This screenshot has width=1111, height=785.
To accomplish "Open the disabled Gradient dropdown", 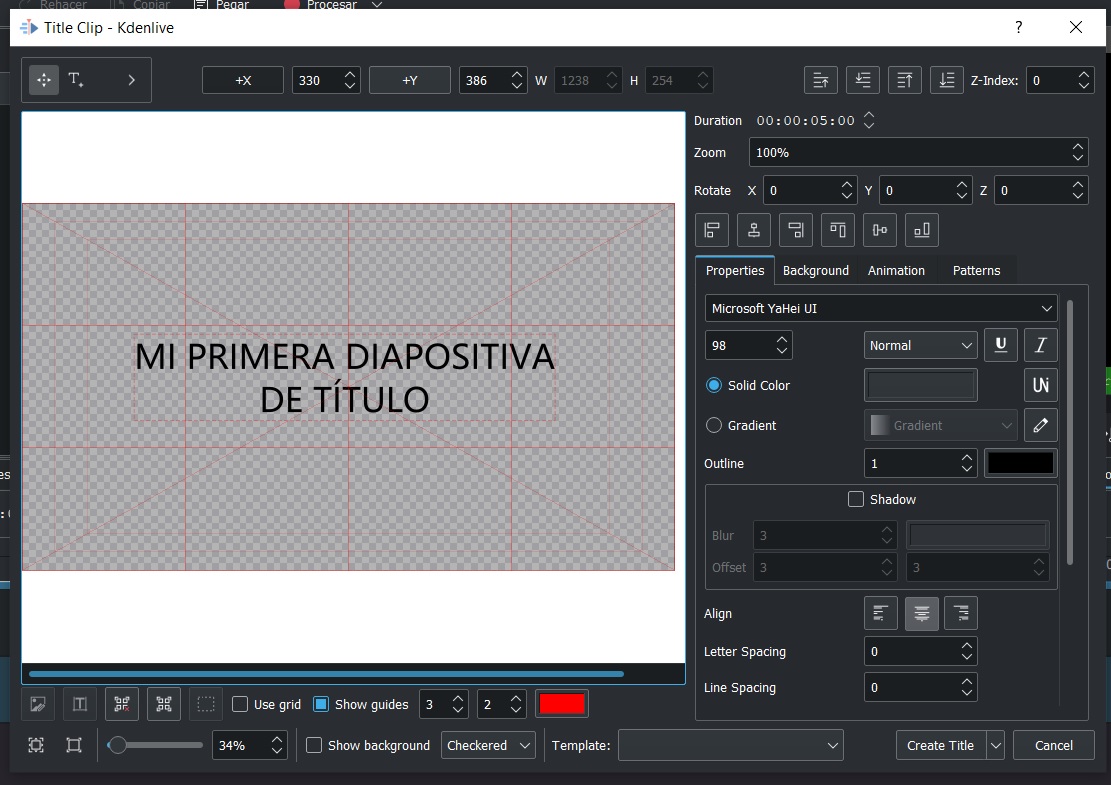I will [x=941, y=425].
